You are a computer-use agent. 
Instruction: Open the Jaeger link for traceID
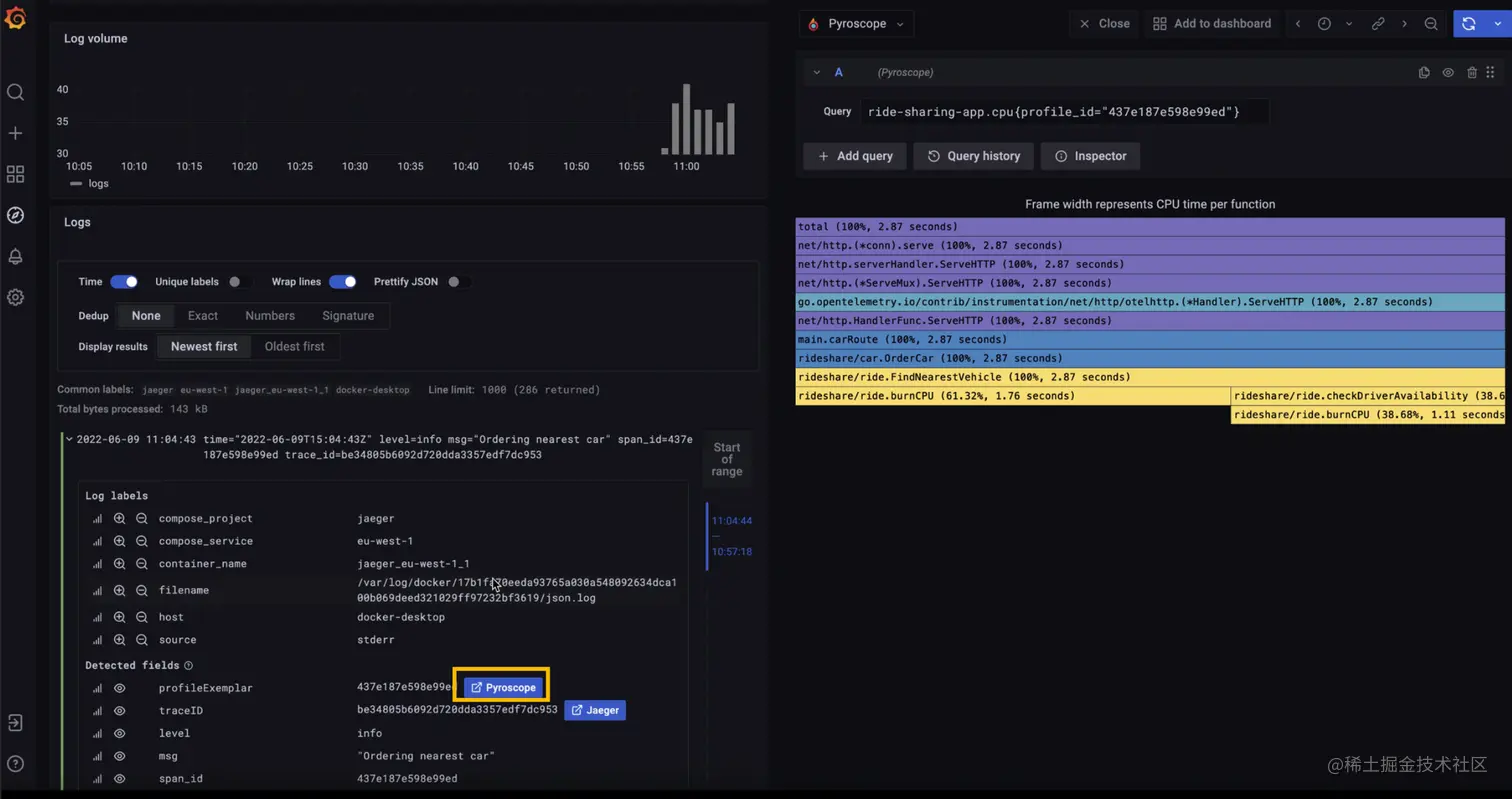[595, 710]
